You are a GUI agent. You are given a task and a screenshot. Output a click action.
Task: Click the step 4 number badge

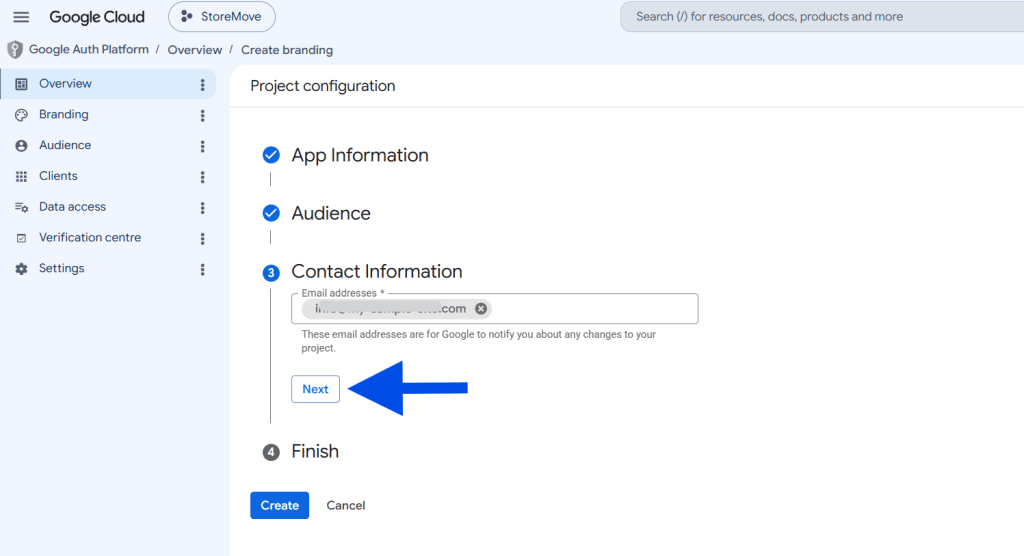pyautogui.click(x=271, y=452)
